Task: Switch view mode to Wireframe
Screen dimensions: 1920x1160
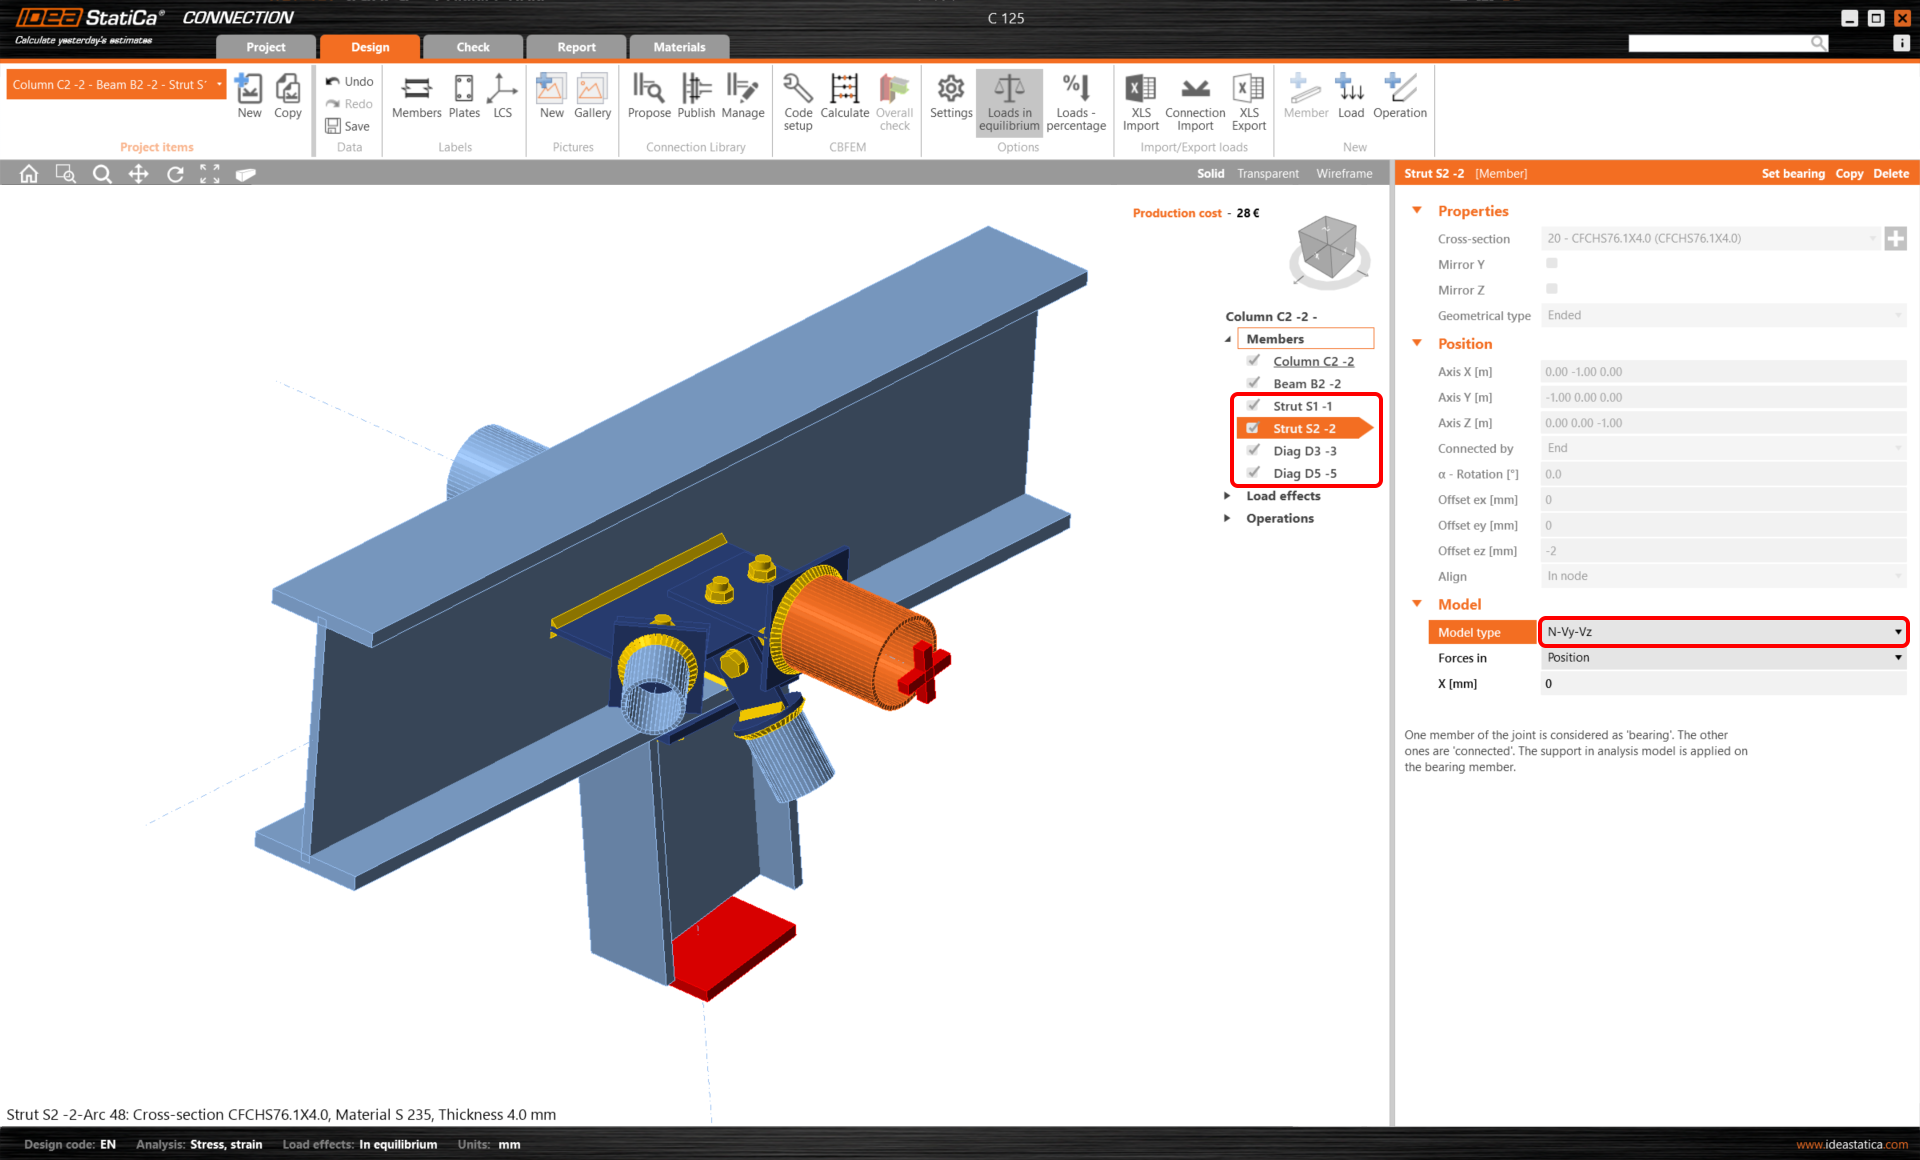Action: coord(1344,174)
